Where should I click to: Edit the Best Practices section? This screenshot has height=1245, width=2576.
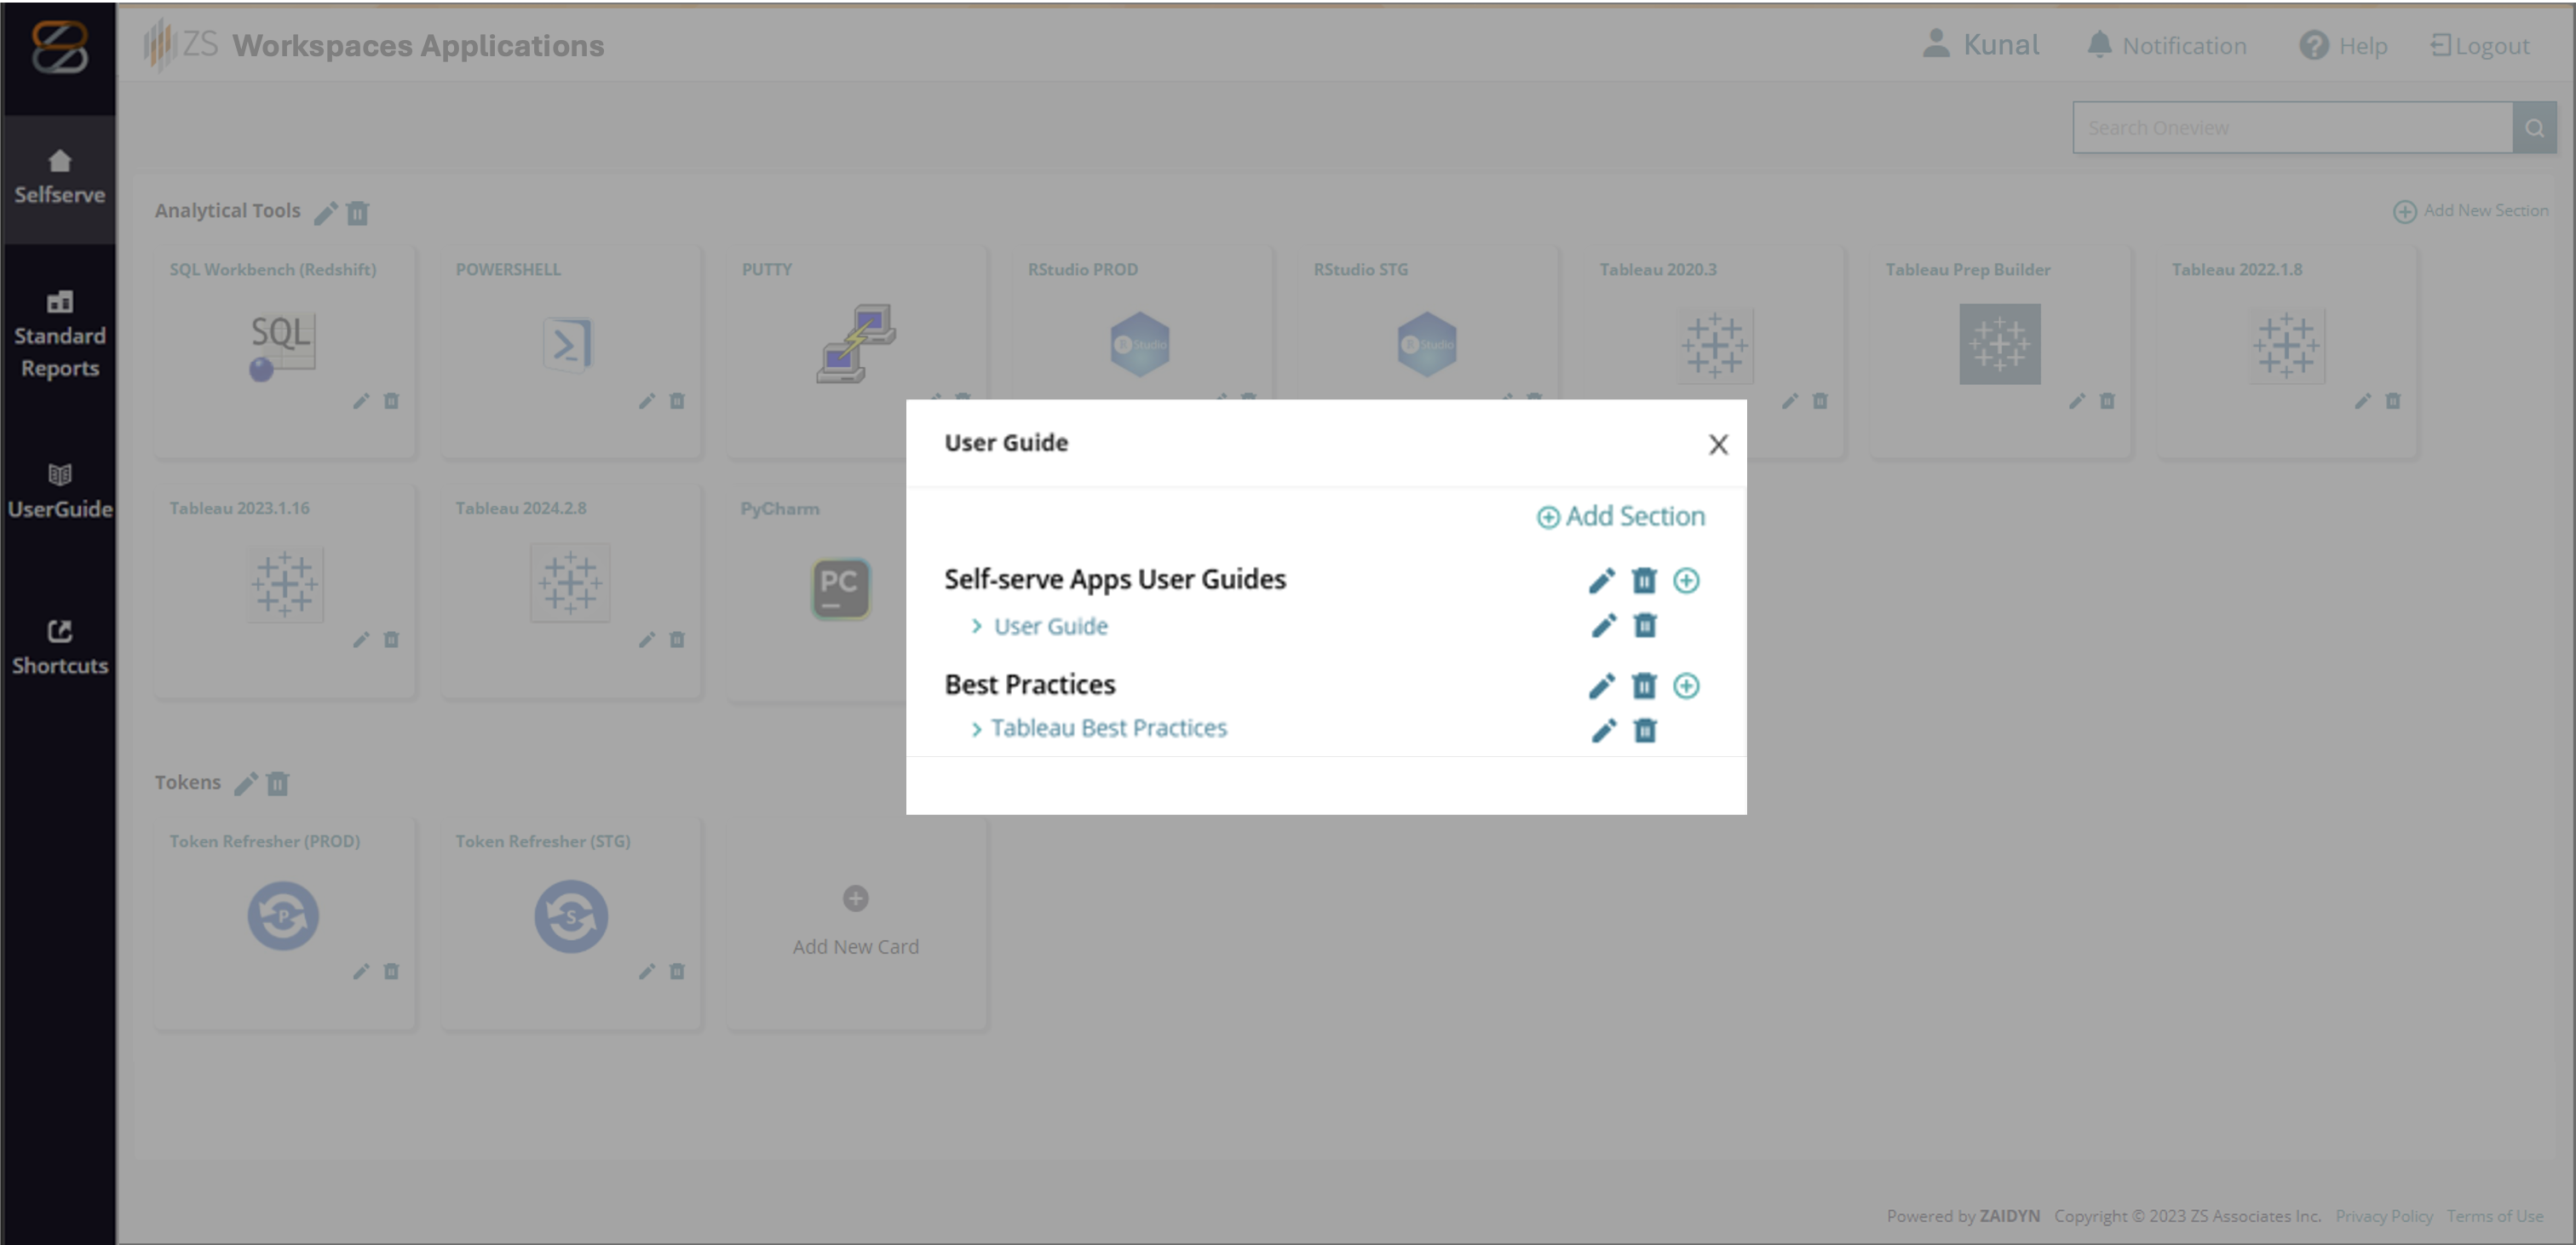click(1601, 686)
